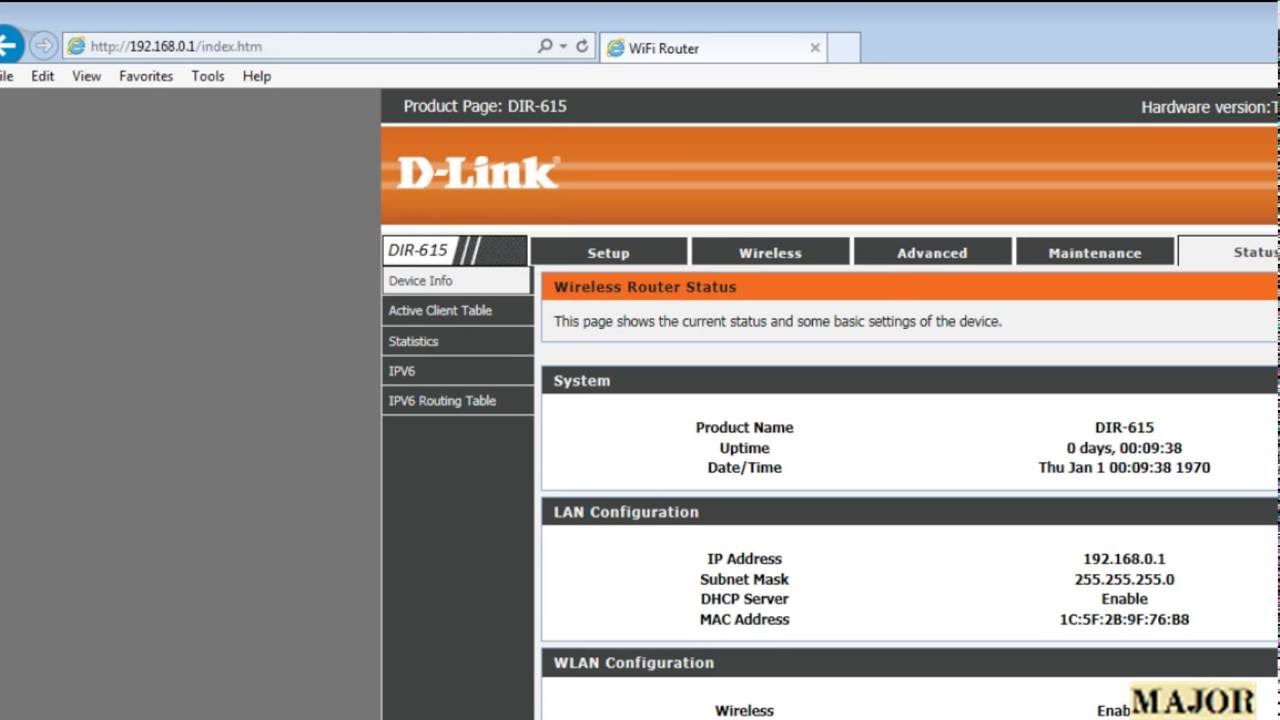Click the DHCP Server value Enable

[x=1124, y=599]
